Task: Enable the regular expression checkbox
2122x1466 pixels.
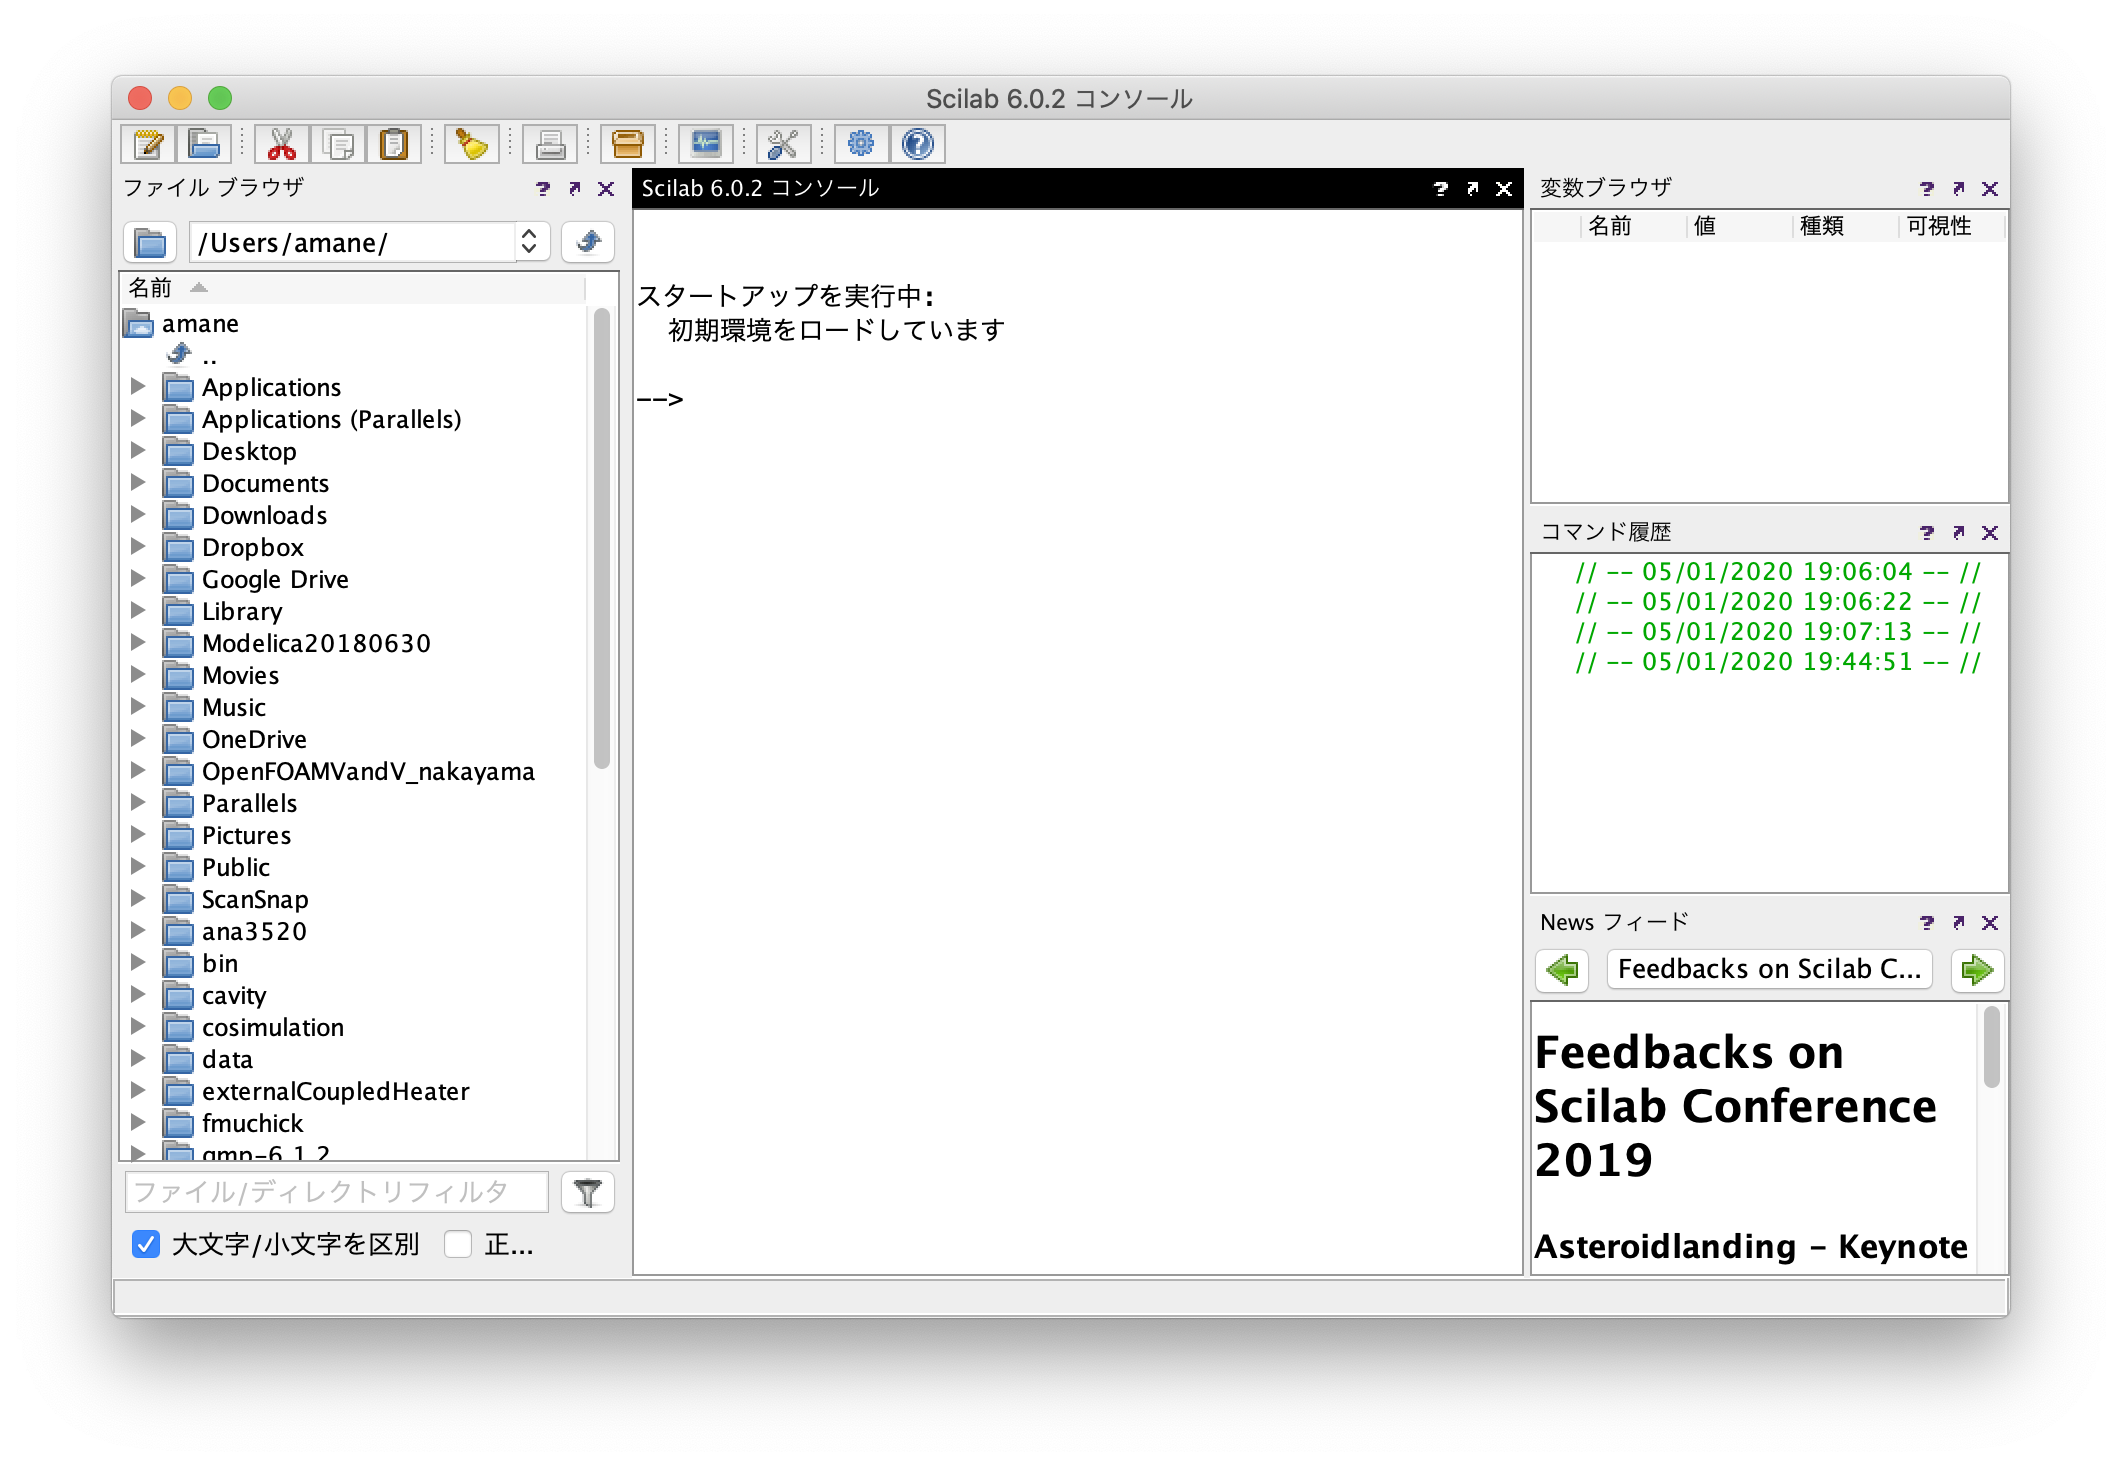Action: coord(458,1244)
